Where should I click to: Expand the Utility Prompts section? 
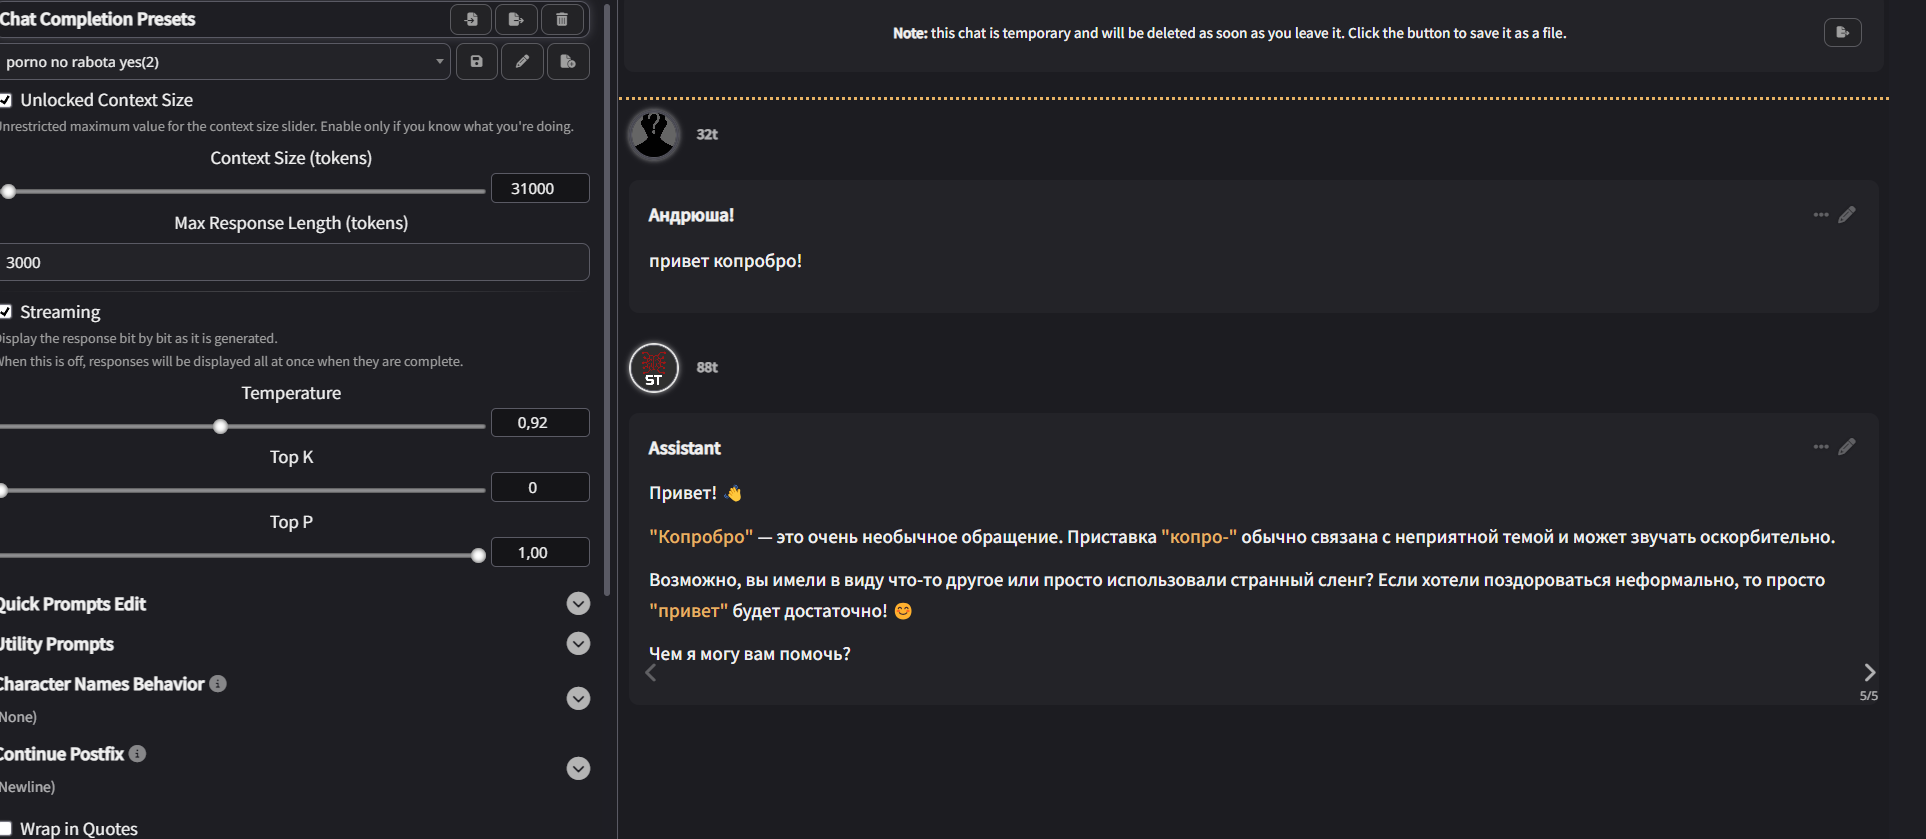point(578,644)
